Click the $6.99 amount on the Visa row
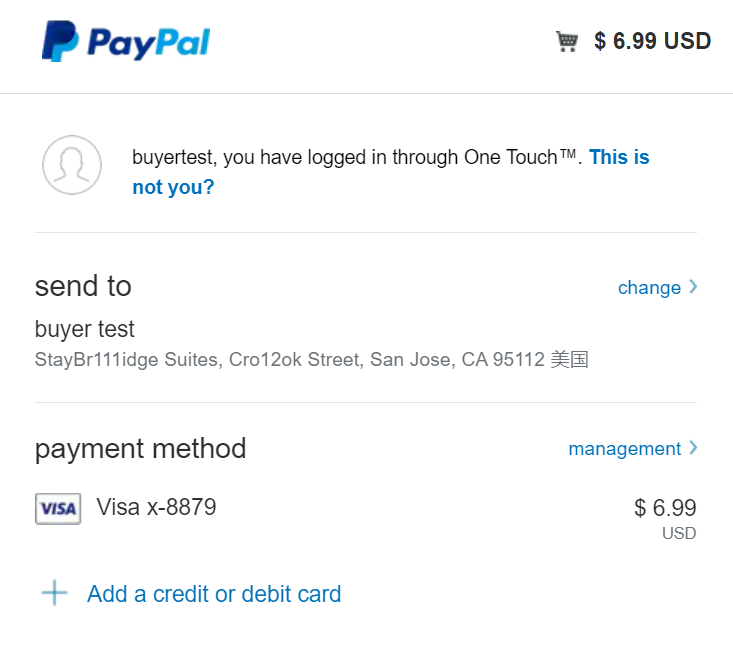 click(665, 508)
